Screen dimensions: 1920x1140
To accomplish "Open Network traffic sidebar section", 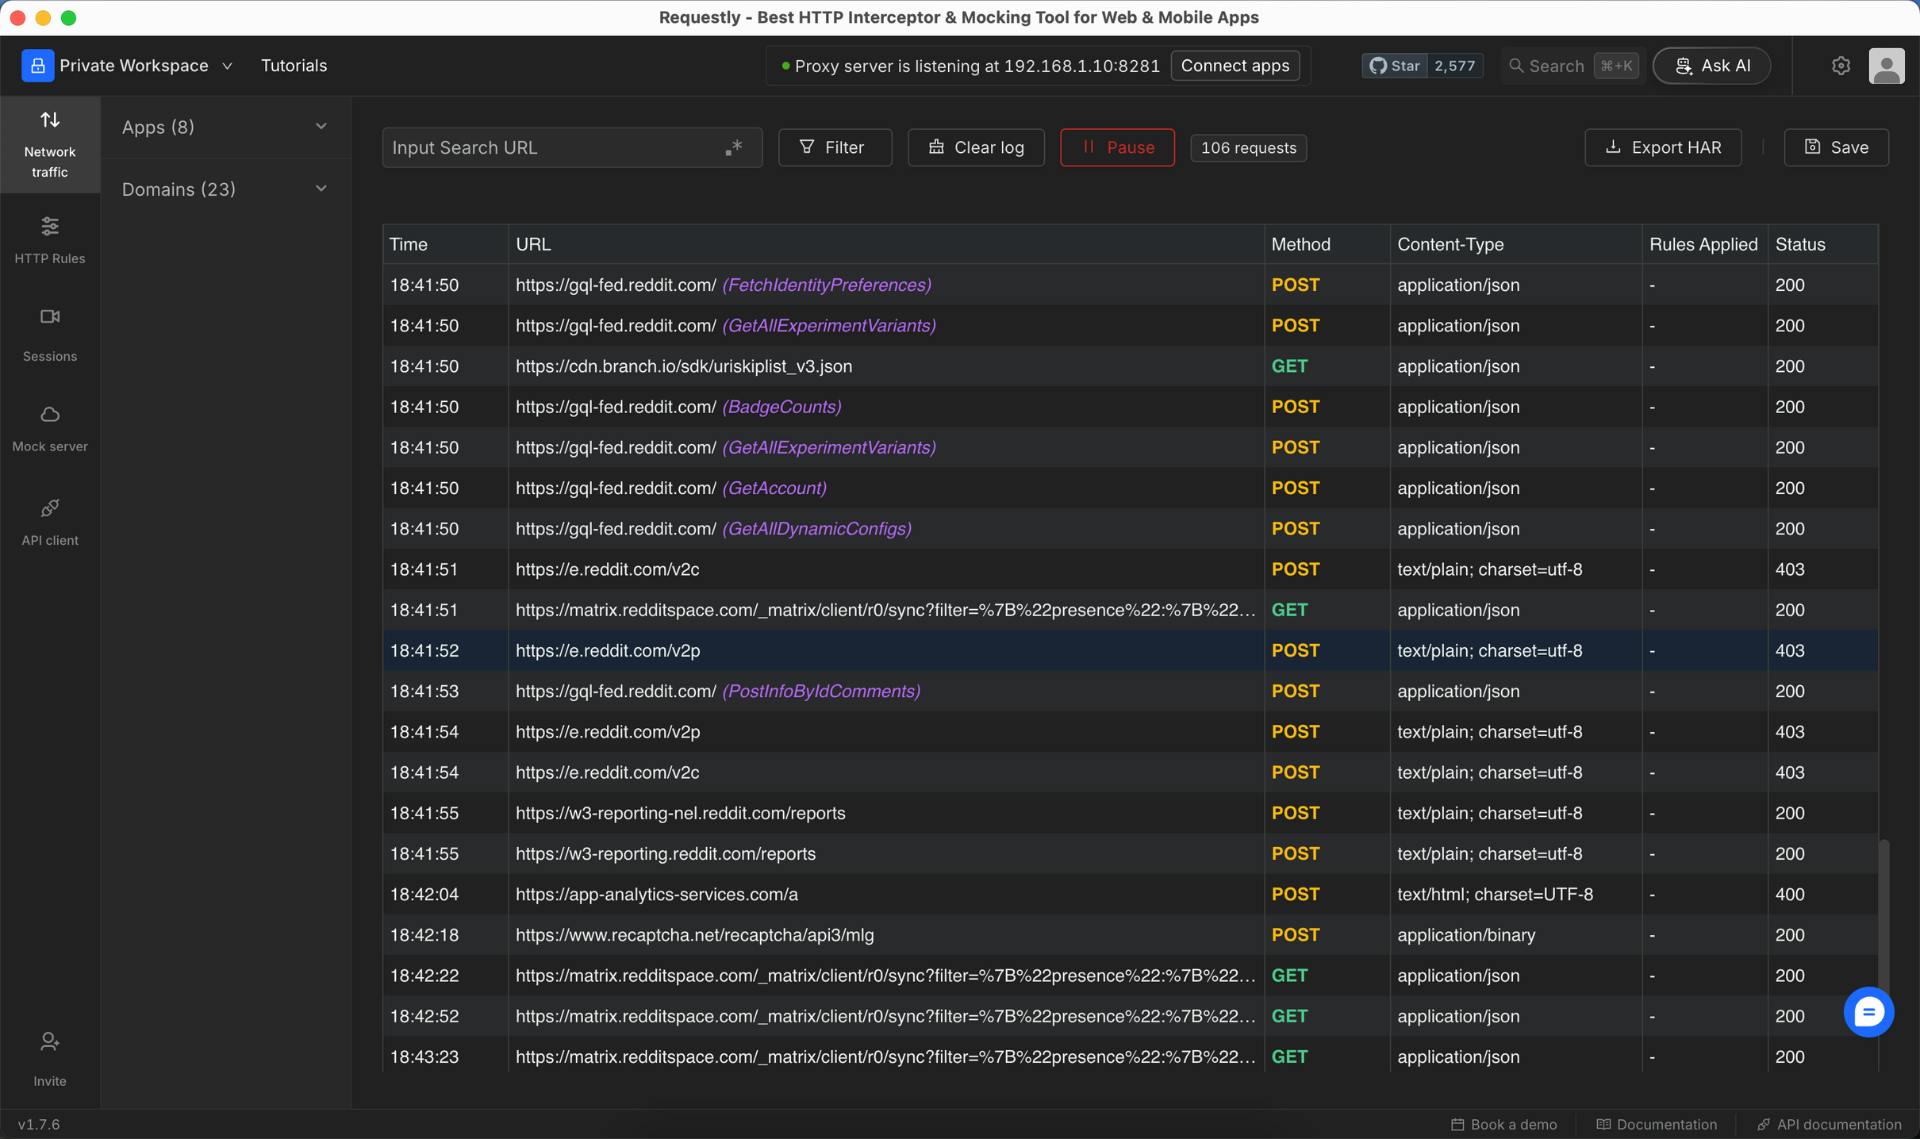I will coord(50,144).
